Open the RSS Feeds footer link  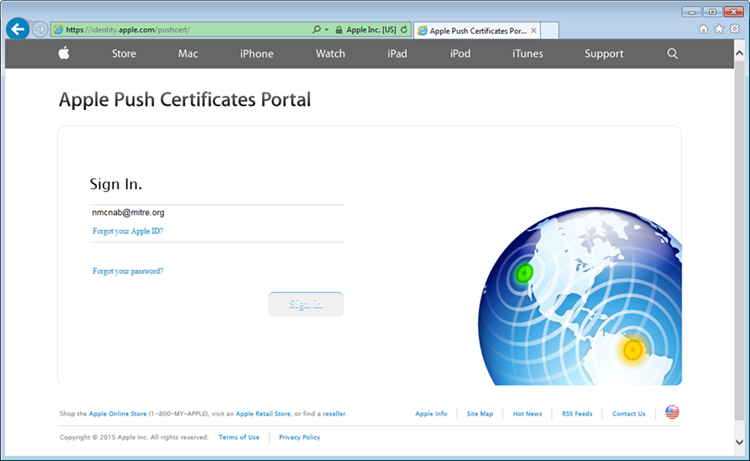point(577,414)
